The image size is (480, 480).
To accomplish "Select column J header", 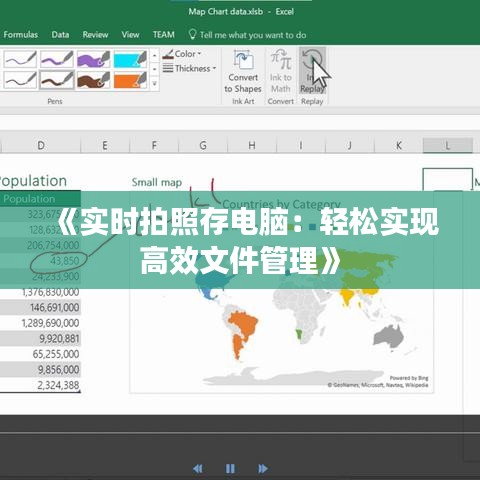I will coord(350,145).
